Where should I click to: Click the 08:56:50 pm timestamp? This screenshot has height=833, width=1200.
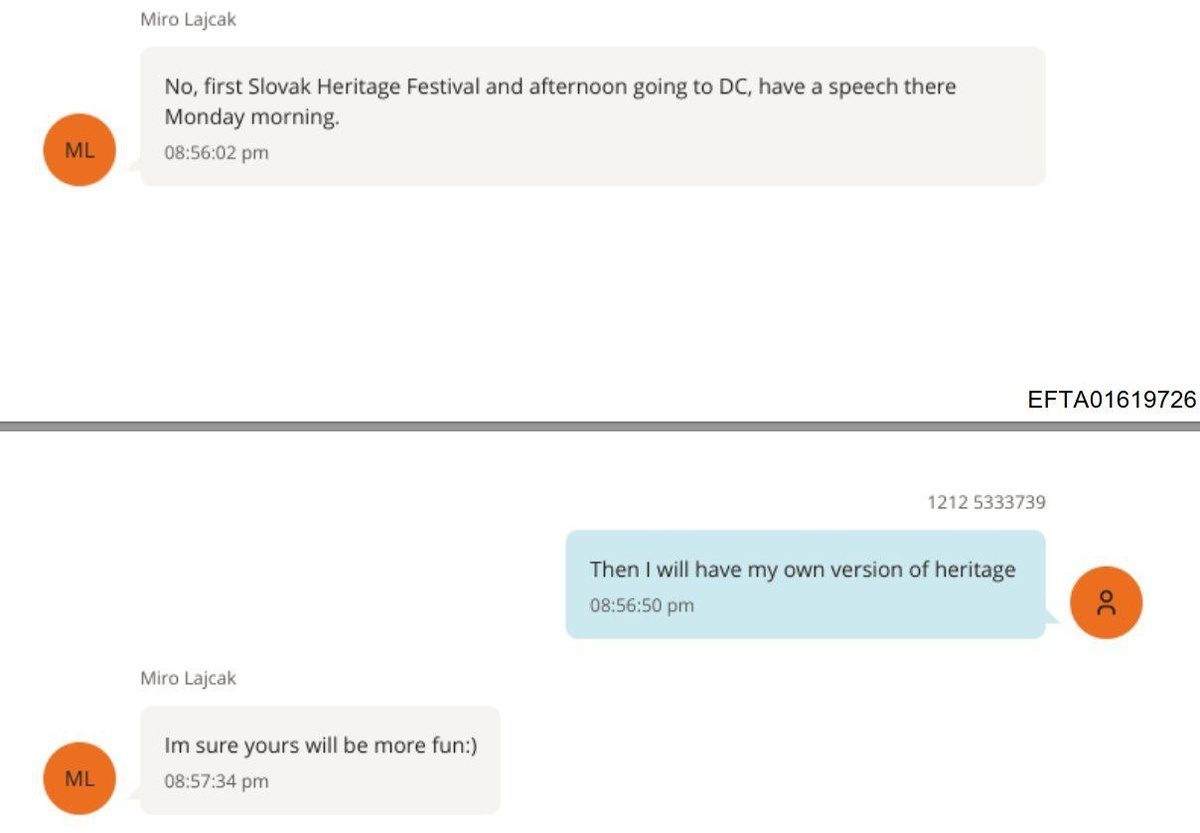coord(641,605)
